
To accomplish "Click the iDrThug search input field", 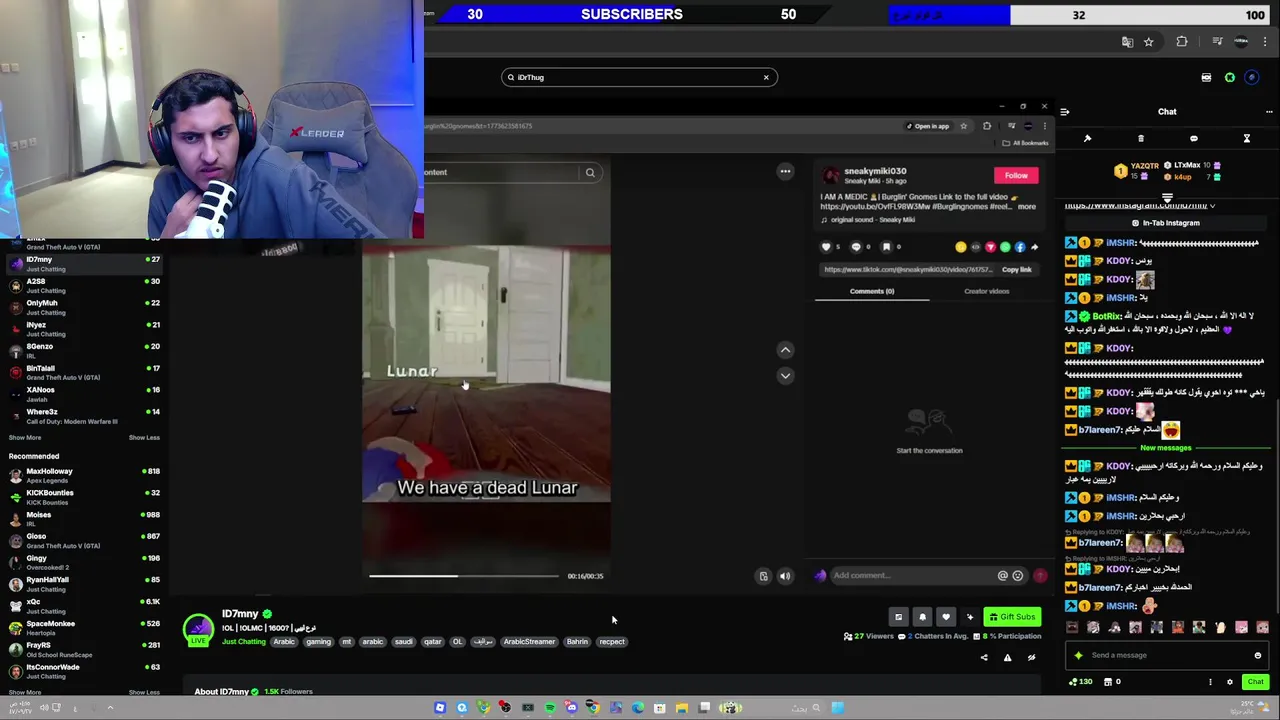I will click(x=639, y=77).
